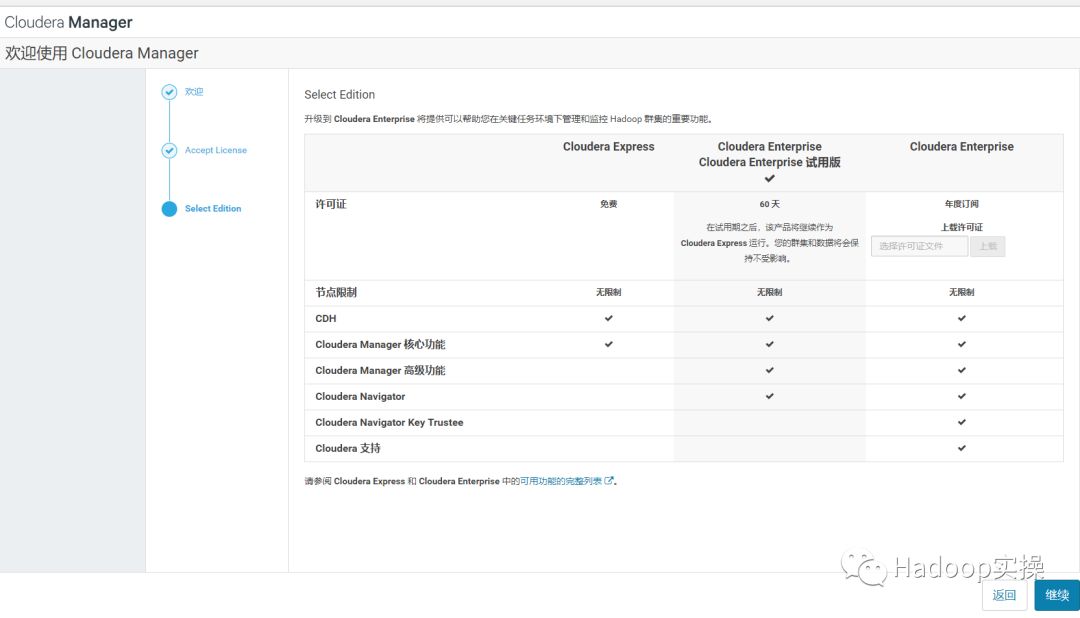Select the Select Edition step label
The image size is (1080, 618).
point(213,209)
